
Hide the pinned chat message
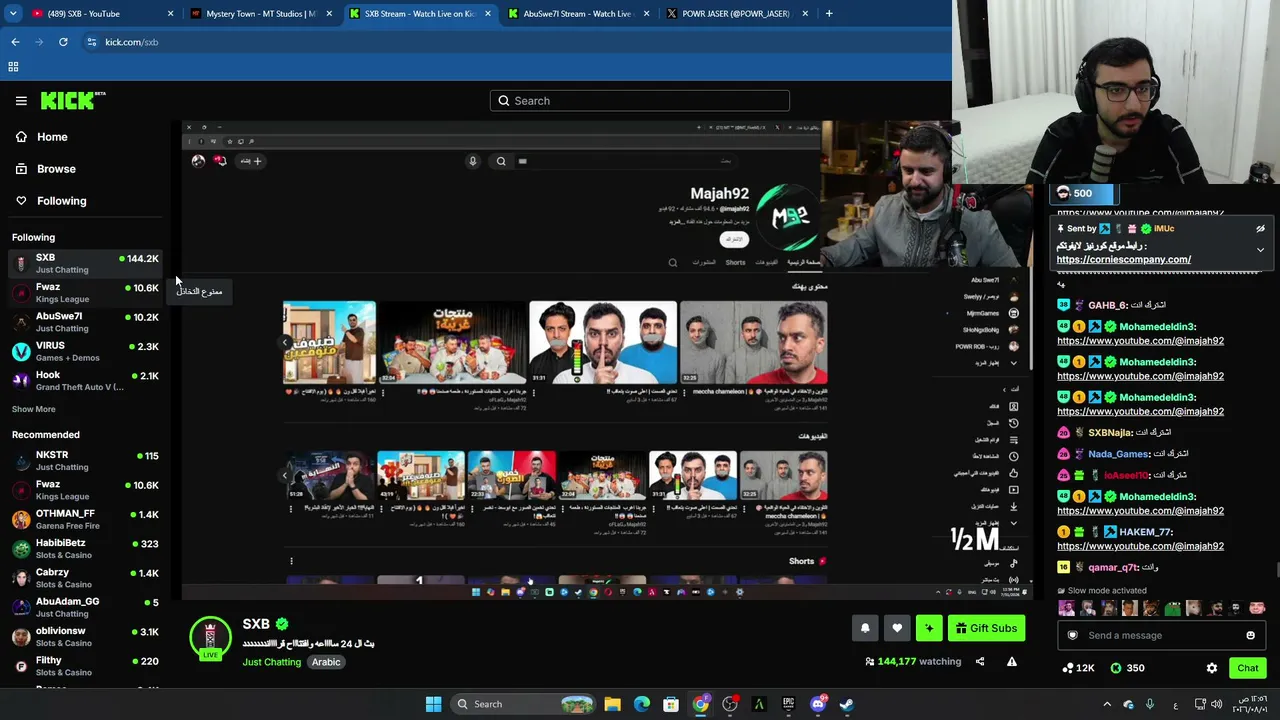click(x=1260, y=229)
